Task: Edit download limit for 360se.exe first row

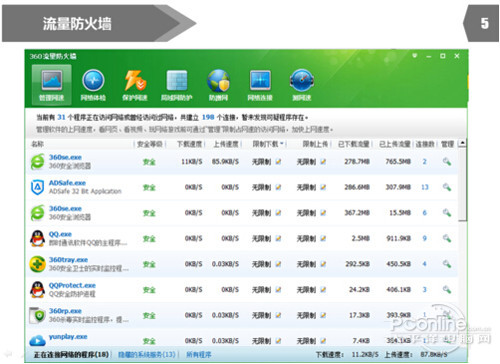Action: tap(278, 162)
